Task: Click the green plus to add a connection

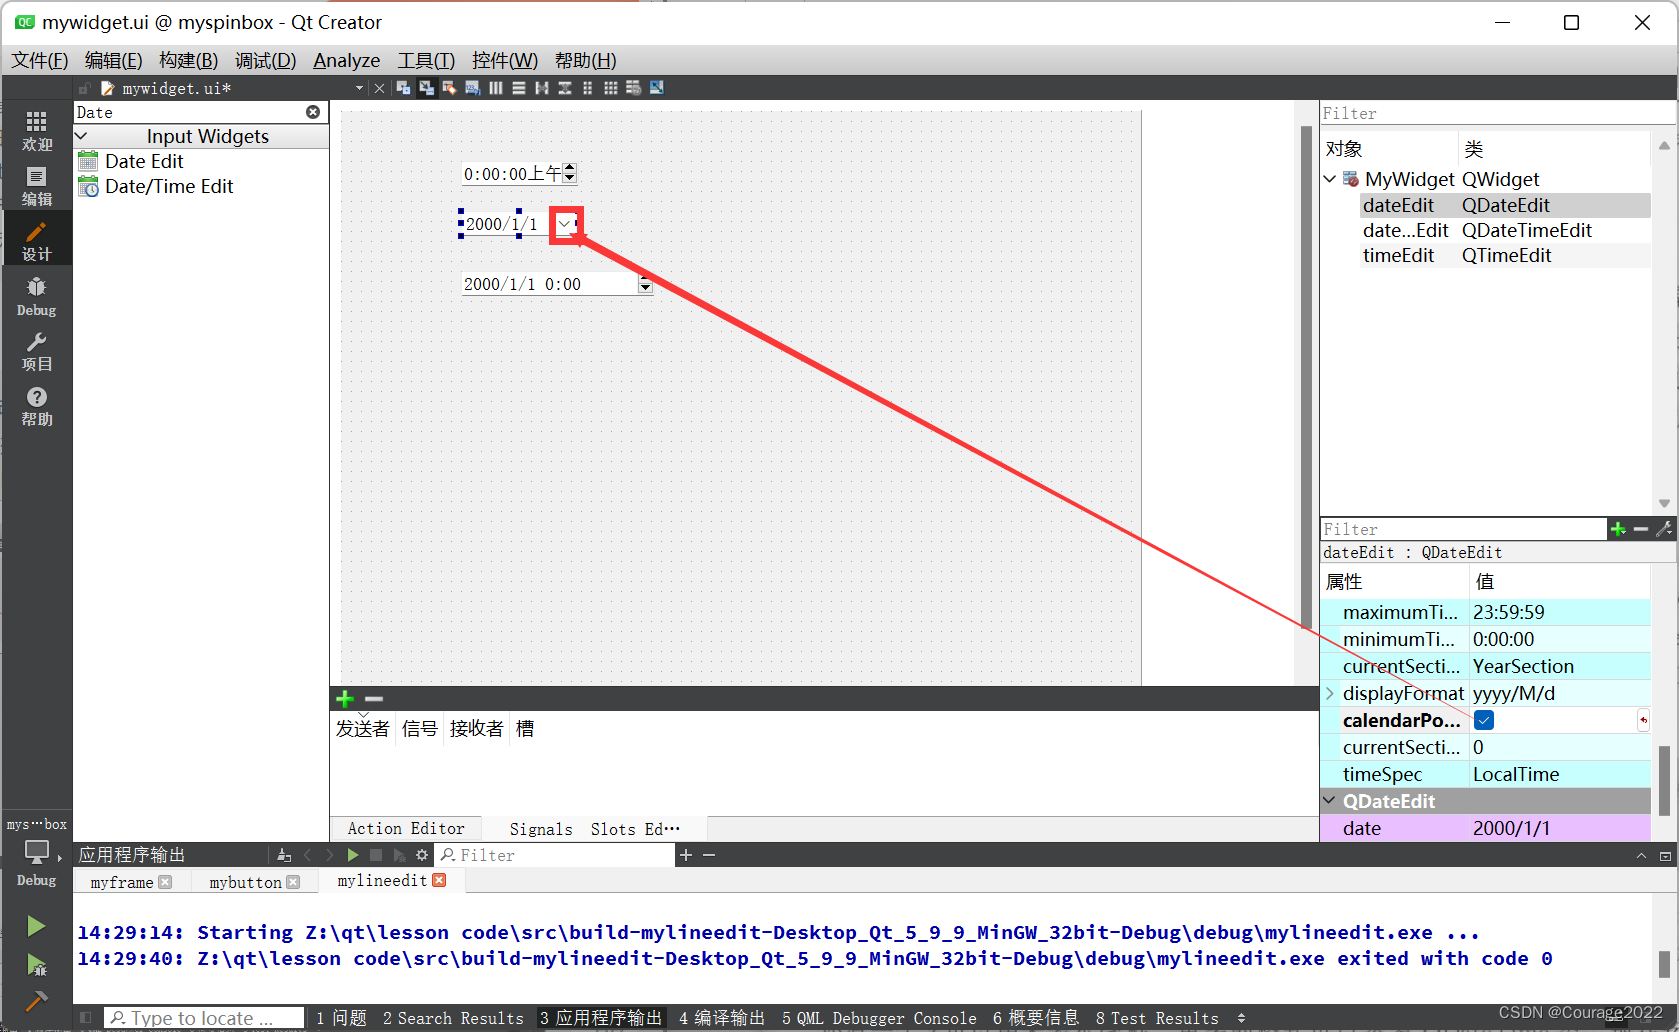Action: coord(344,698)
